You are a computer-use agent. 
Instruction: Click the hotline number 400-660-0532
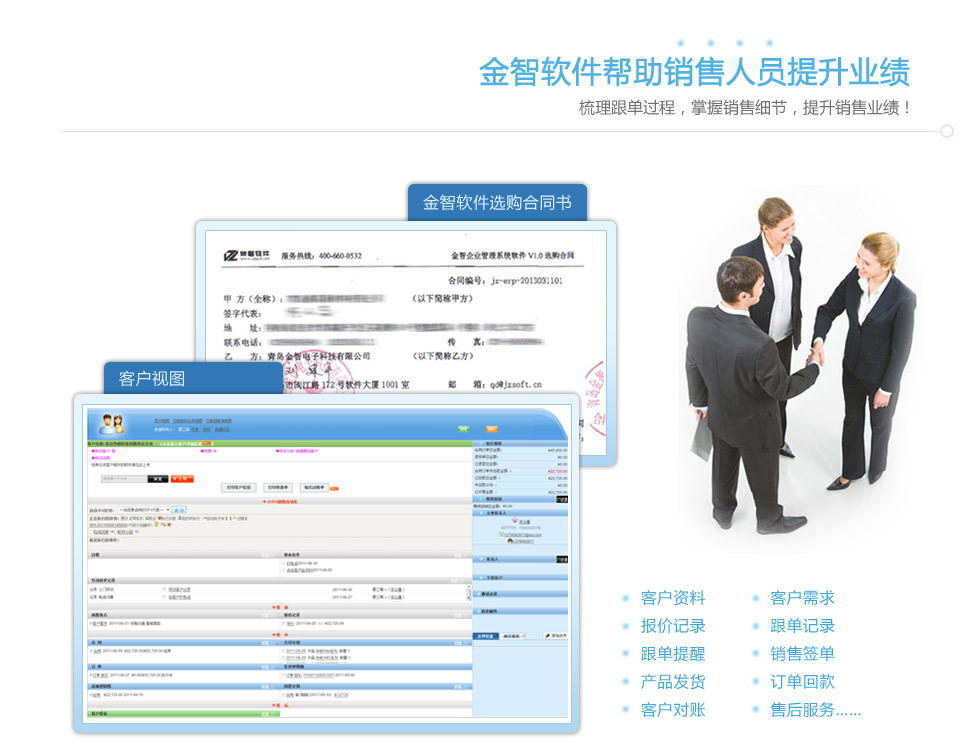tap(340, 255)
